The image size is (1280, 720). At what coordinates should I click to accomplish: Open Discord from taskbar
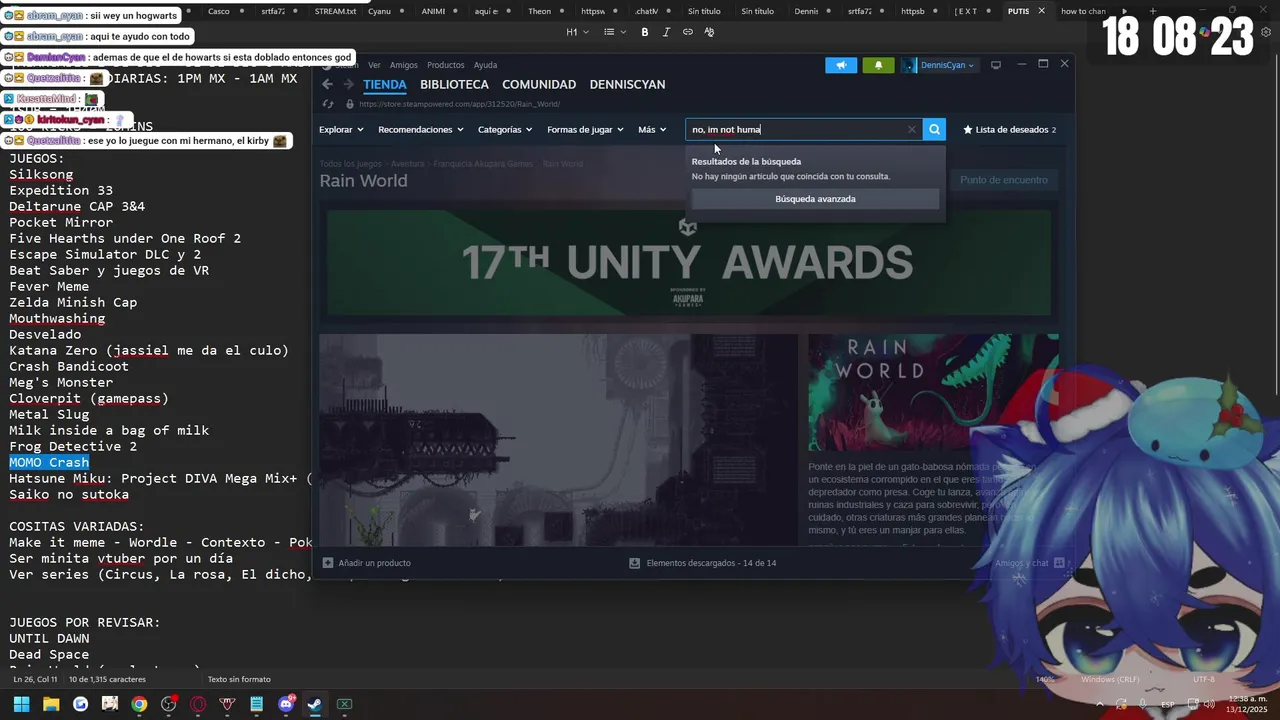click(x=286, y=704)
